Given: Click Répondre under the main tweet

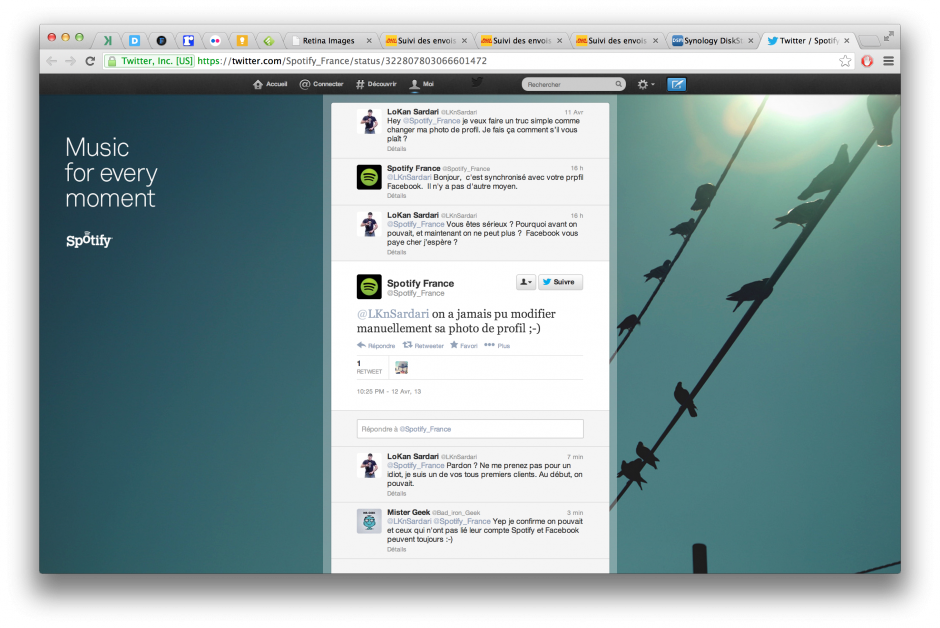Looking at the screenshot, I should (376, 346).
